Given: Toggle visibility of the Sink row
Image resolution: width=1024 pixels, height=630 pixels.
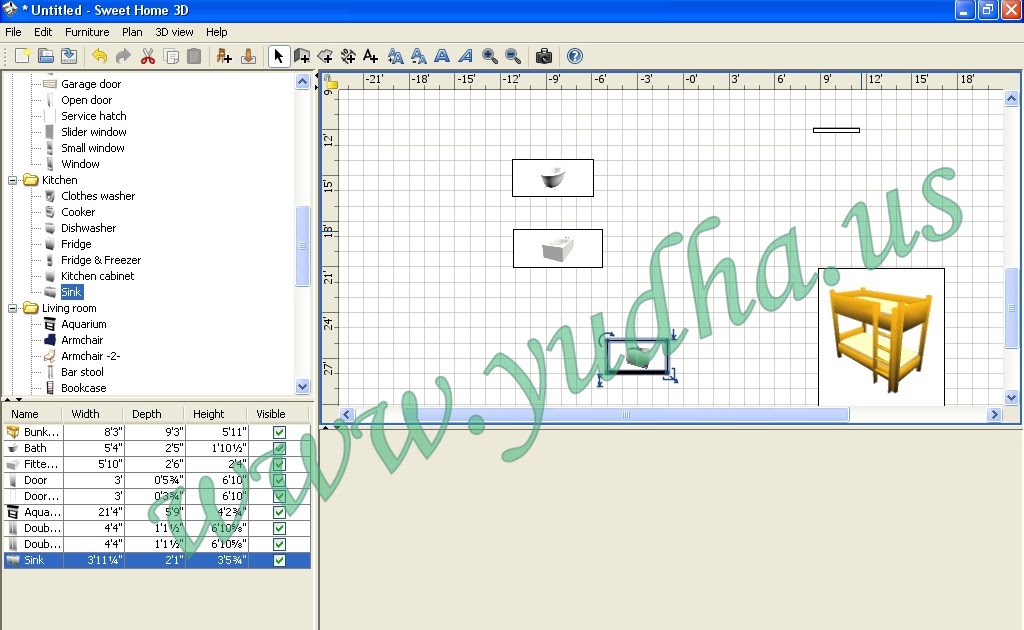Looking at the screenshot, I should tap(280, 560).
